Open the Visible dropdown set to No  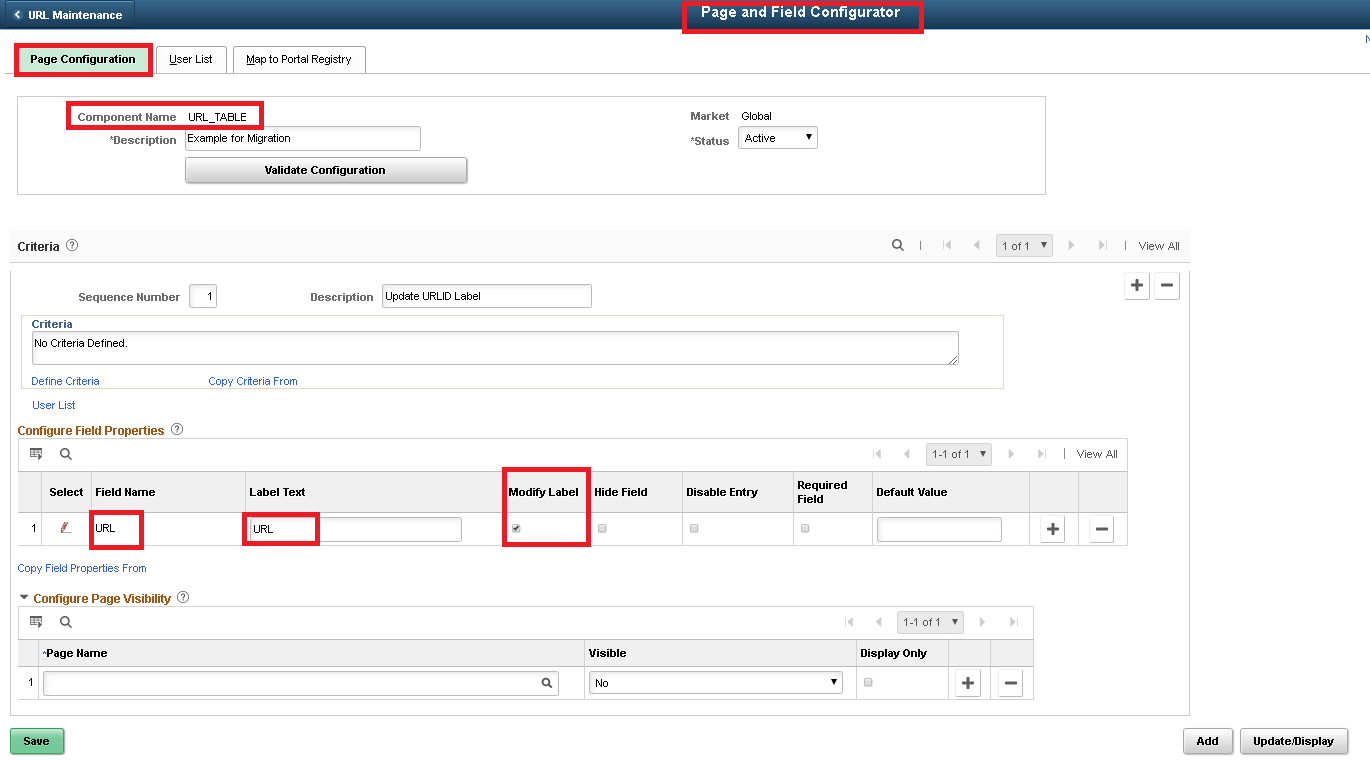715,682
